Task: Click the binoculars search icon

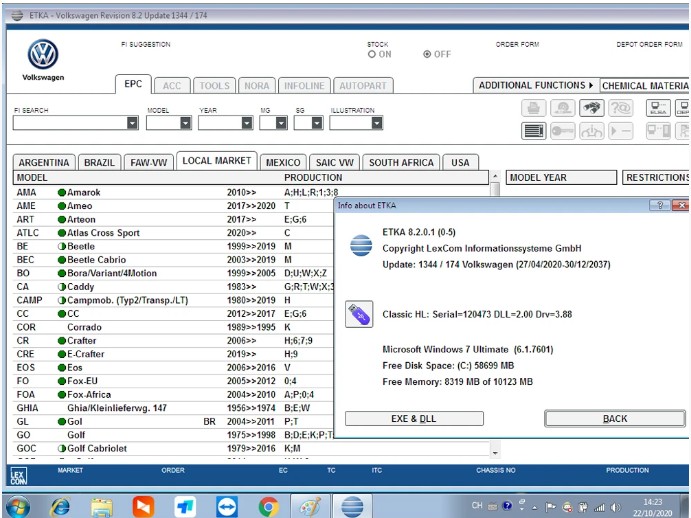Action: 591,108
